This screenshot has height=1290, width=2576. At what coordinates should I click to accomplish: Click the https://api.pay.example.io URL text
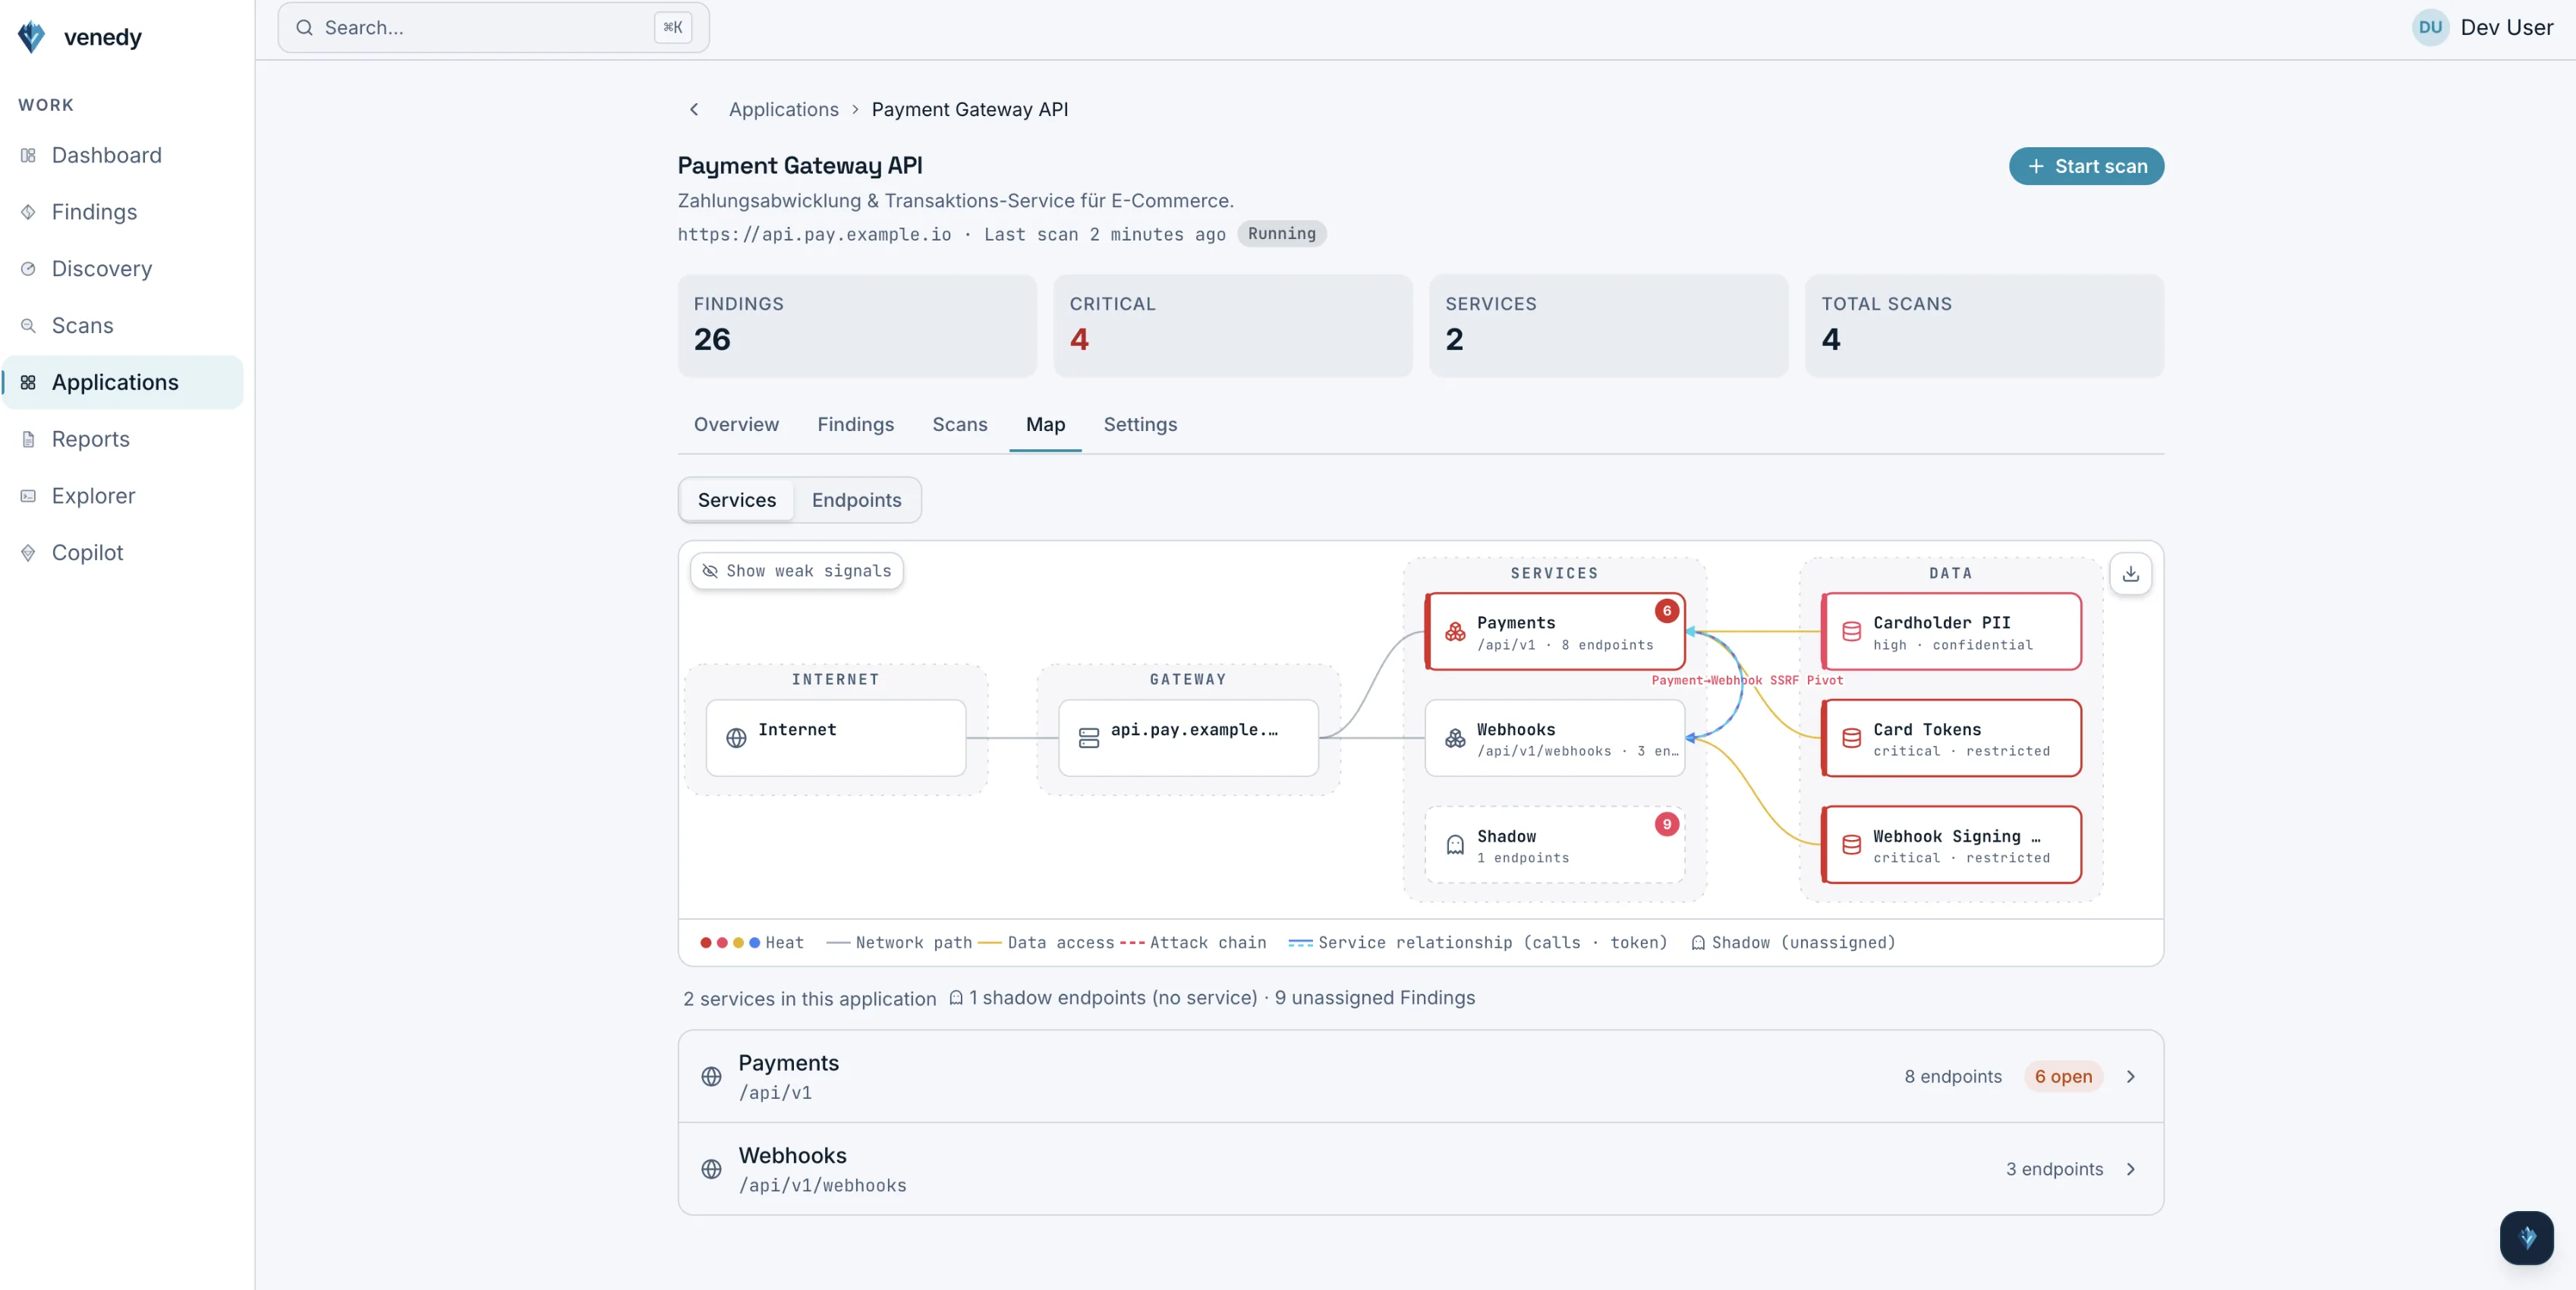coord(814,235)
